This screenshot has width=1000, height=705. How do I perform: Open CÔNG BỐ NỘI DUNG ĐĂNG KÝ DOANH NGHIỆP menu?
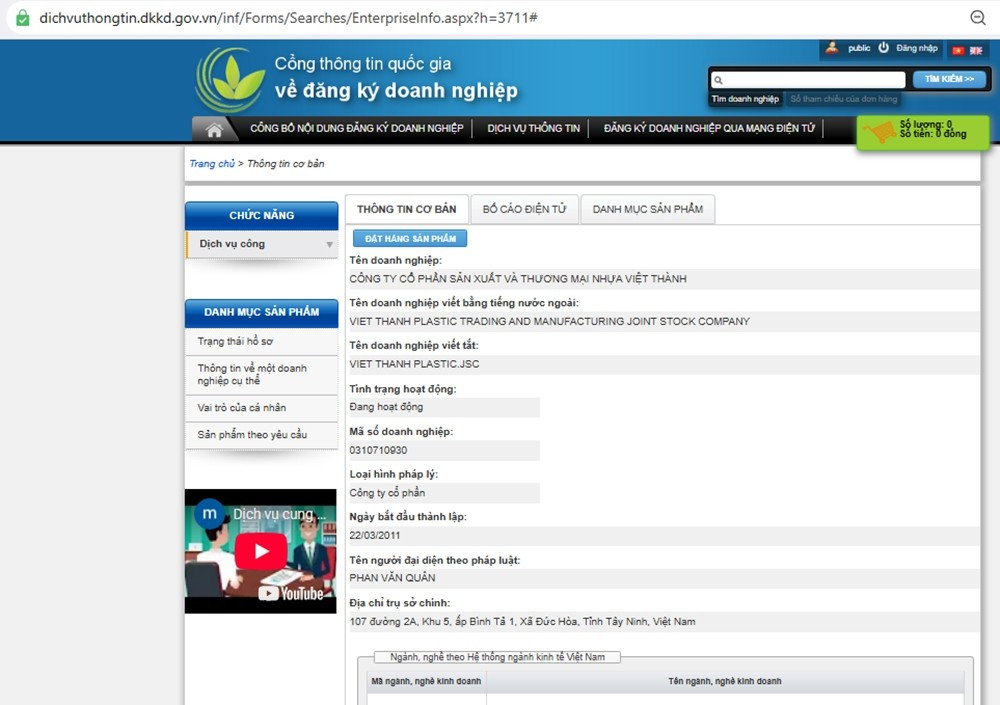356,129
